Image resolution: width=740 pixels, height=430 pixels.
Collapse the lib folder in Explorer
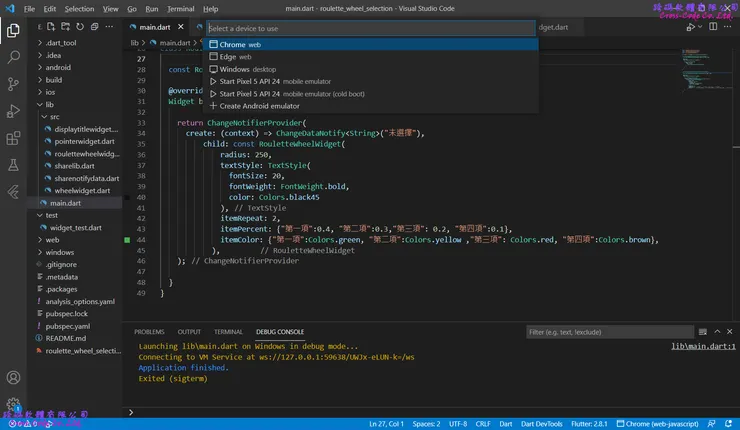pos(49,104)
